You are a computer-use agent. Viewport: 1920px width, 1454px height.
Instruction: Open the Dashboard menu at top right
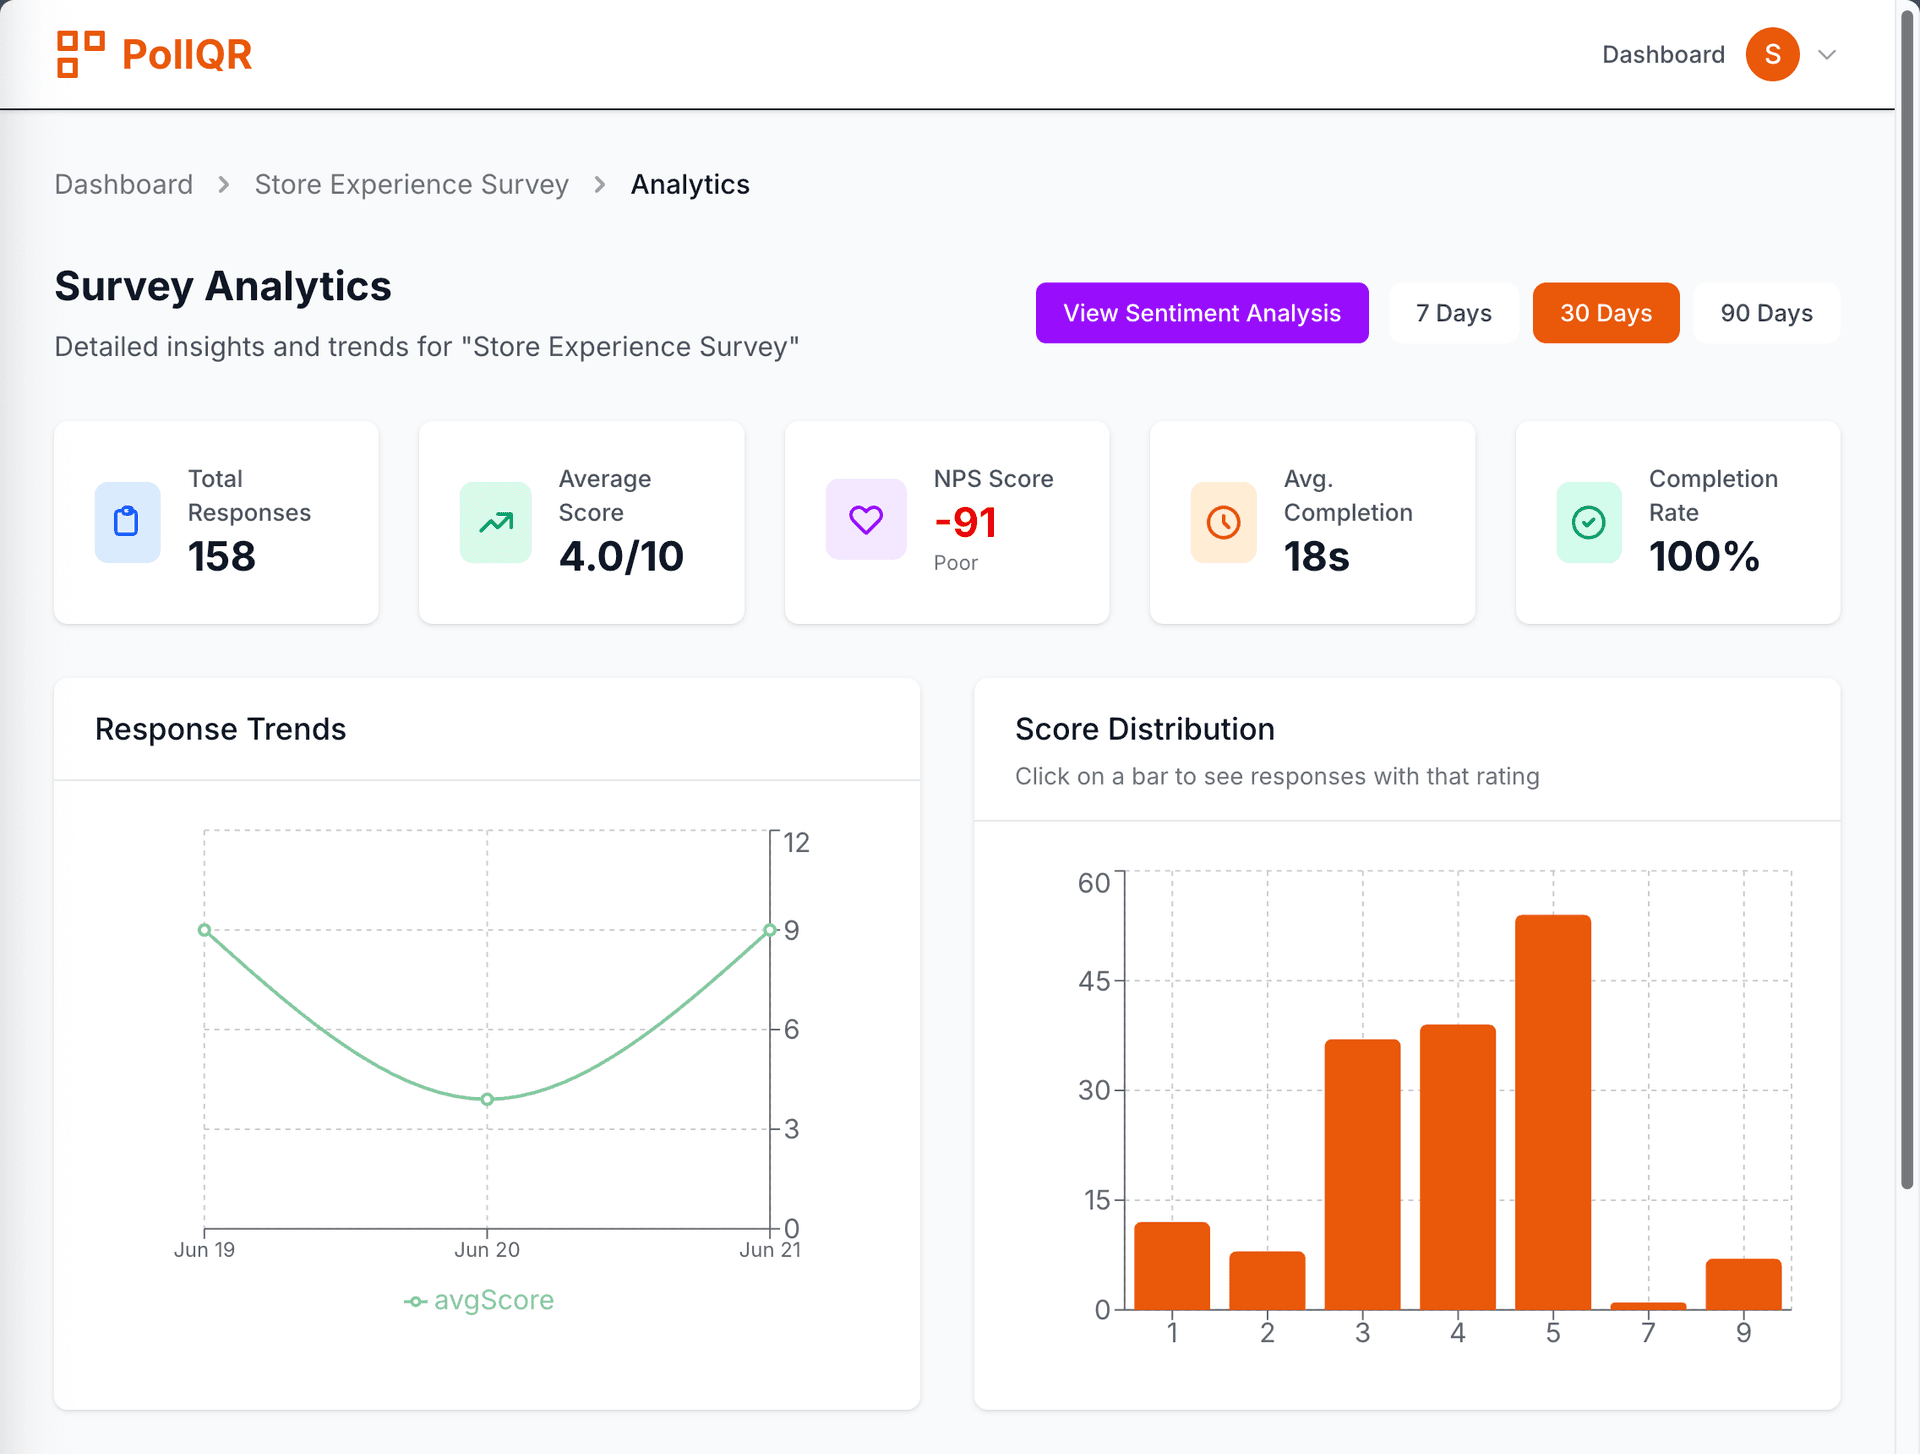(x=1663, y=54)
